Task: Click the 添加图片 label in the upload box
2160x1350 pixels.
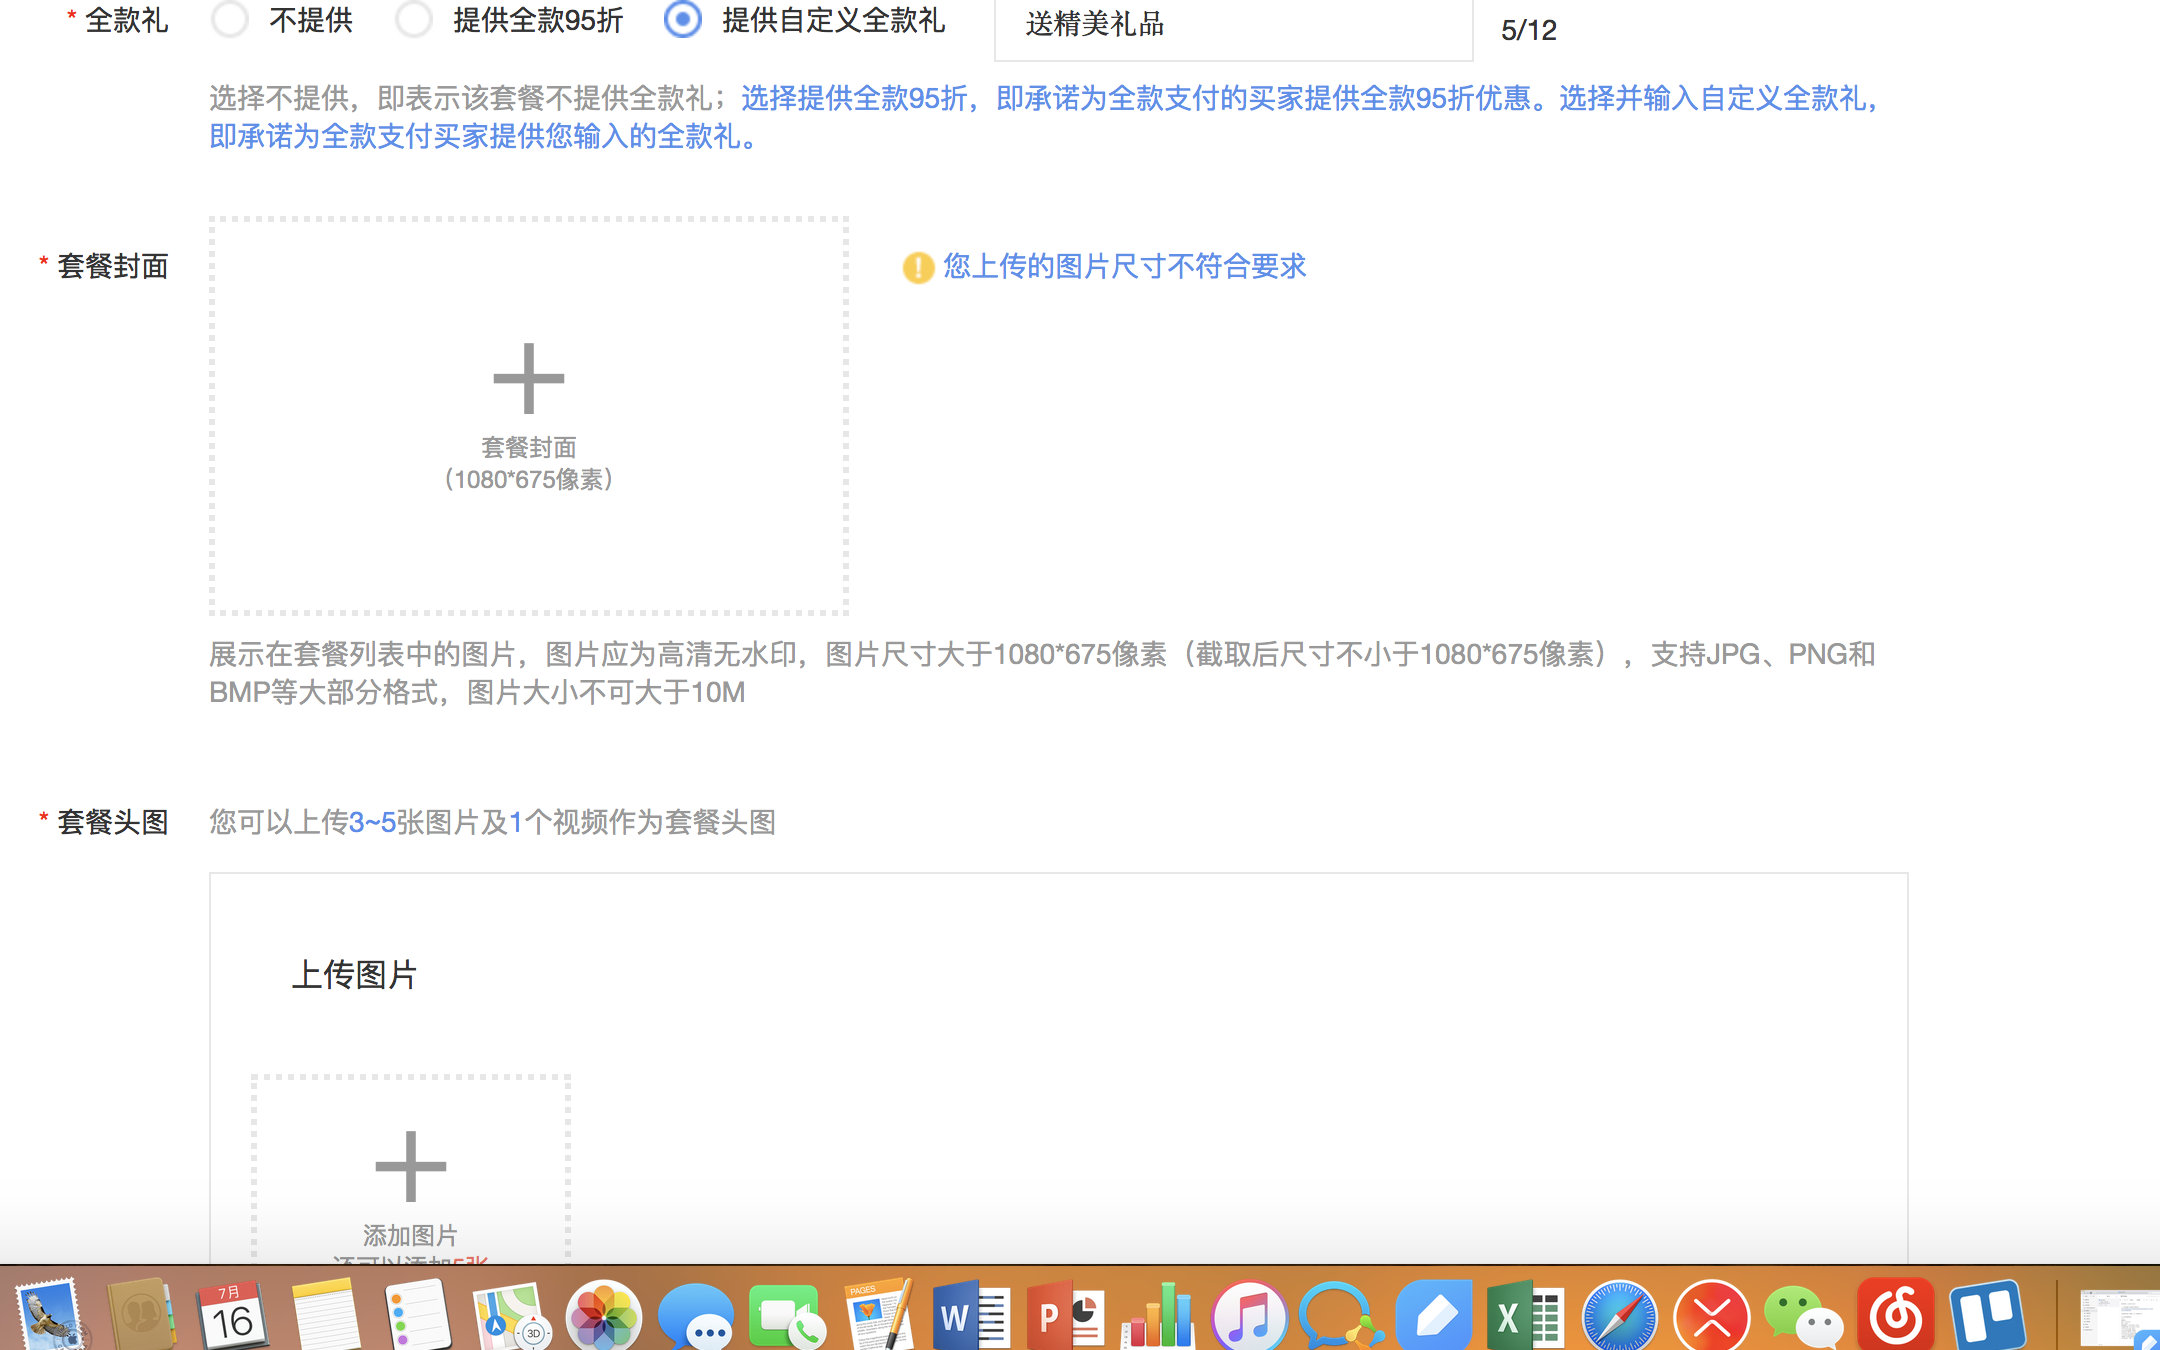Action: [410, 1235]
